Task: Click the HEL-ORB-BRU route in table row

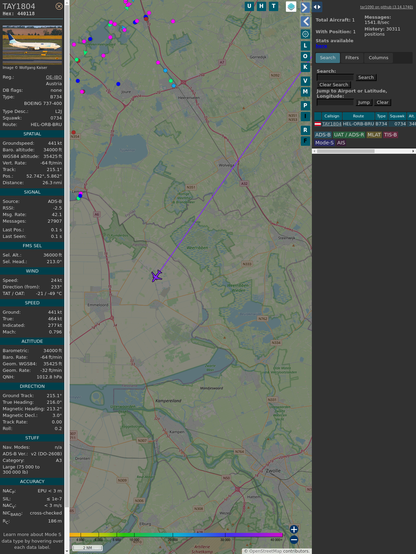Action: click(358, 124)
